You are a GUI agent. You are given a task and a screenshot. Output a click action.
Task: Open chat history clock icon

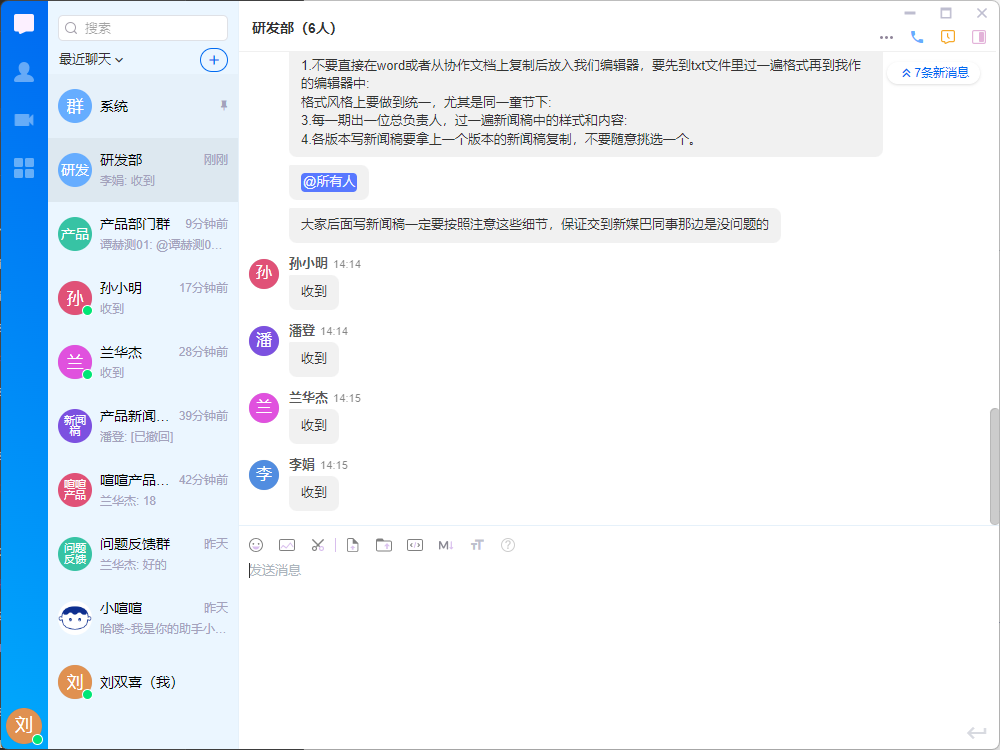tap(948, 37)
